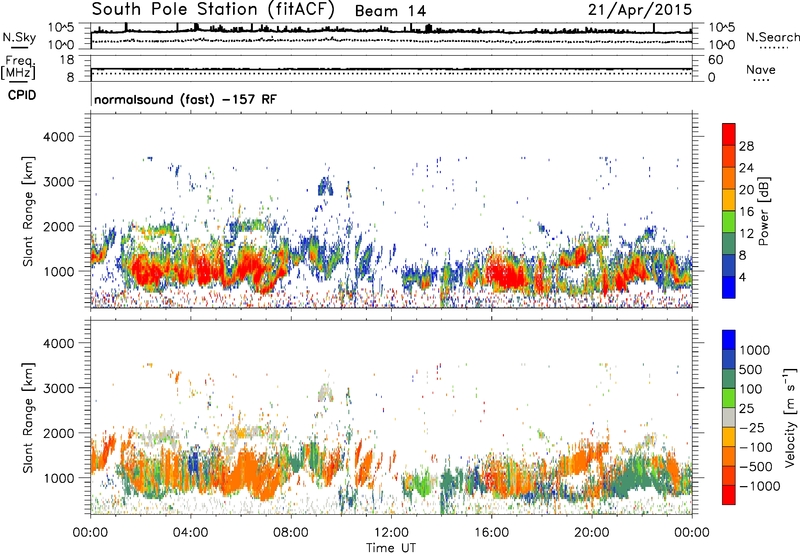Click the velocity colorbar gray segment near 25
The width and height of the screenshot is (800, 554).
[729, 418]
